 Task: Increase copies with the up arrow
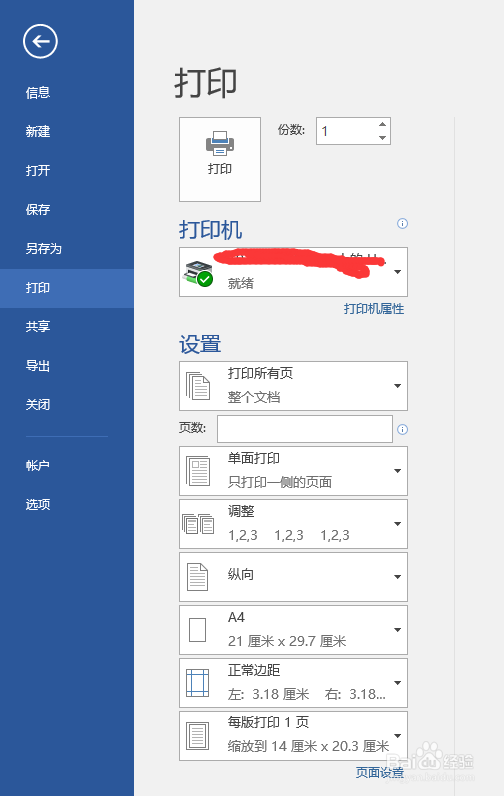tap(383, 124)
